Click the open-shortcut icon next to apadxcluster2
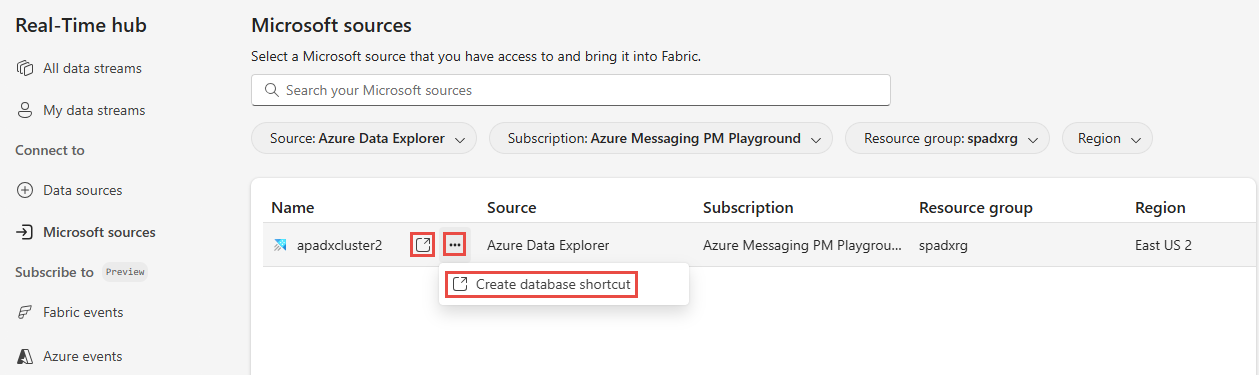This screenshot has height=375, width=1259. (x=423, y=244)
